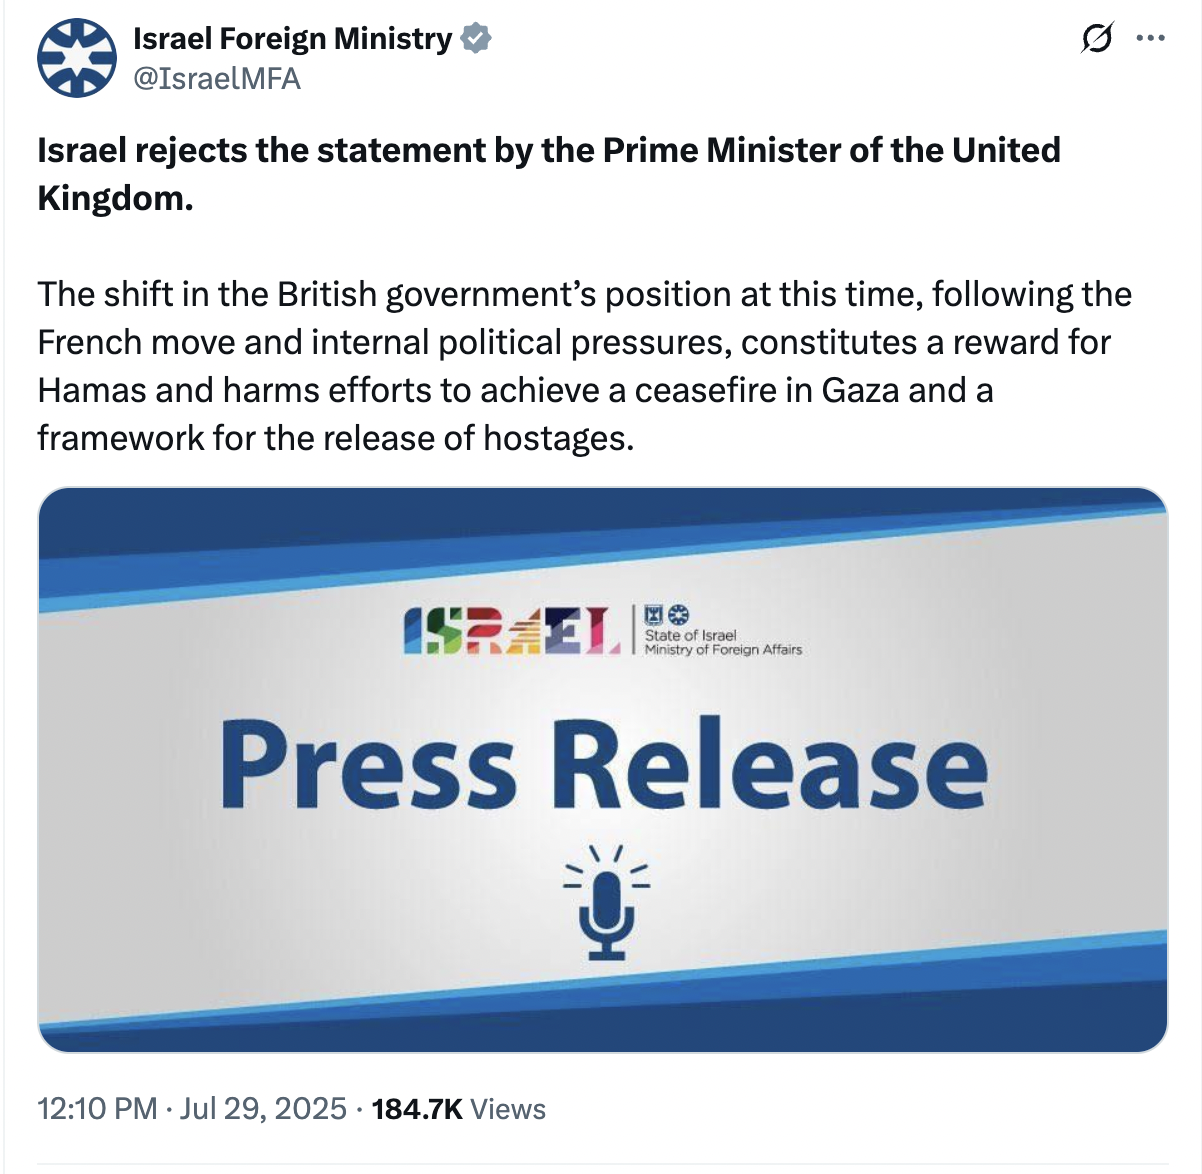Viewport: 1202px width, 1174px height.
Task: Click the paragraph about British government's position
Action: pos(585,366)
